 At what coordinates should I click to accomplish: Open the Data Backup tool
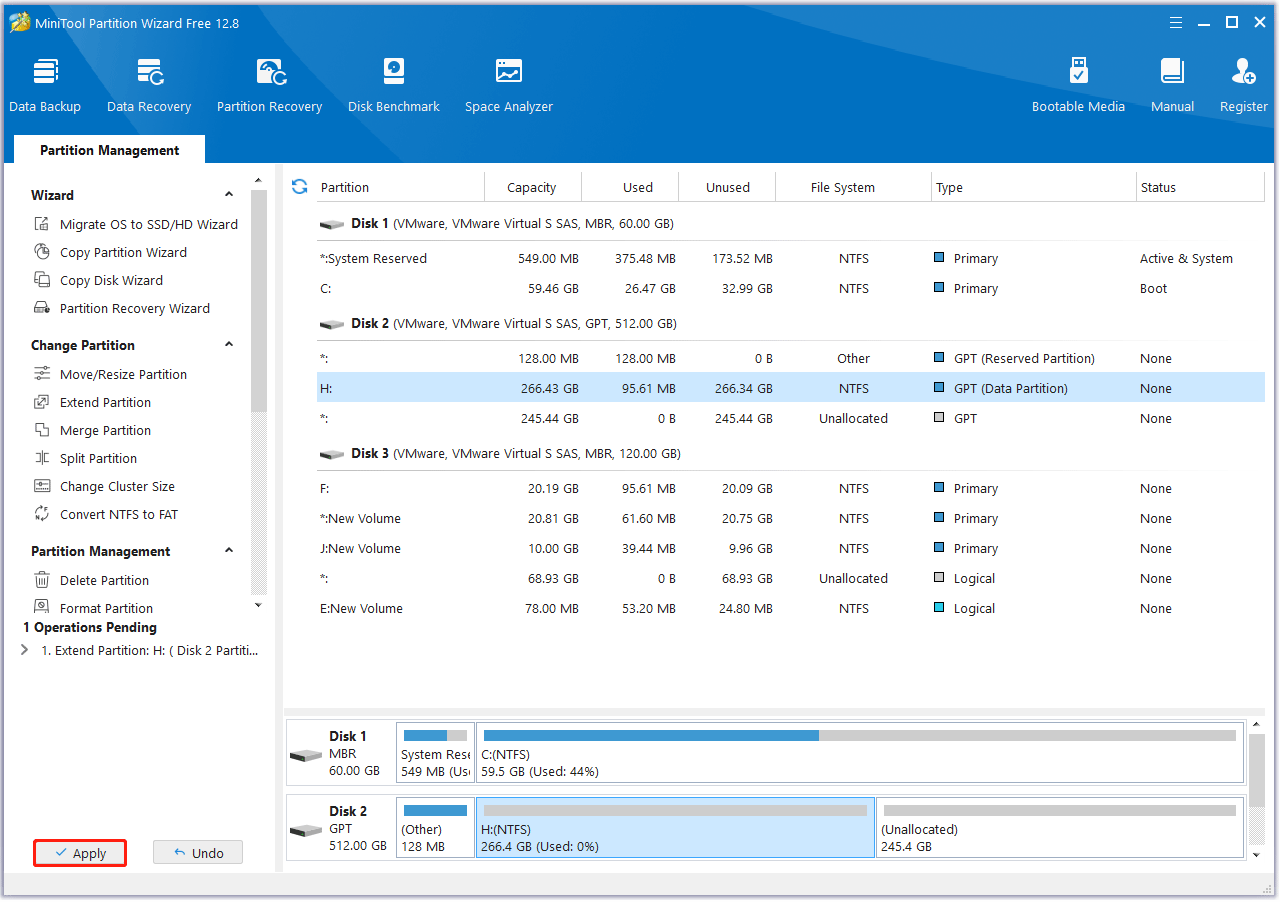[45, 86]
